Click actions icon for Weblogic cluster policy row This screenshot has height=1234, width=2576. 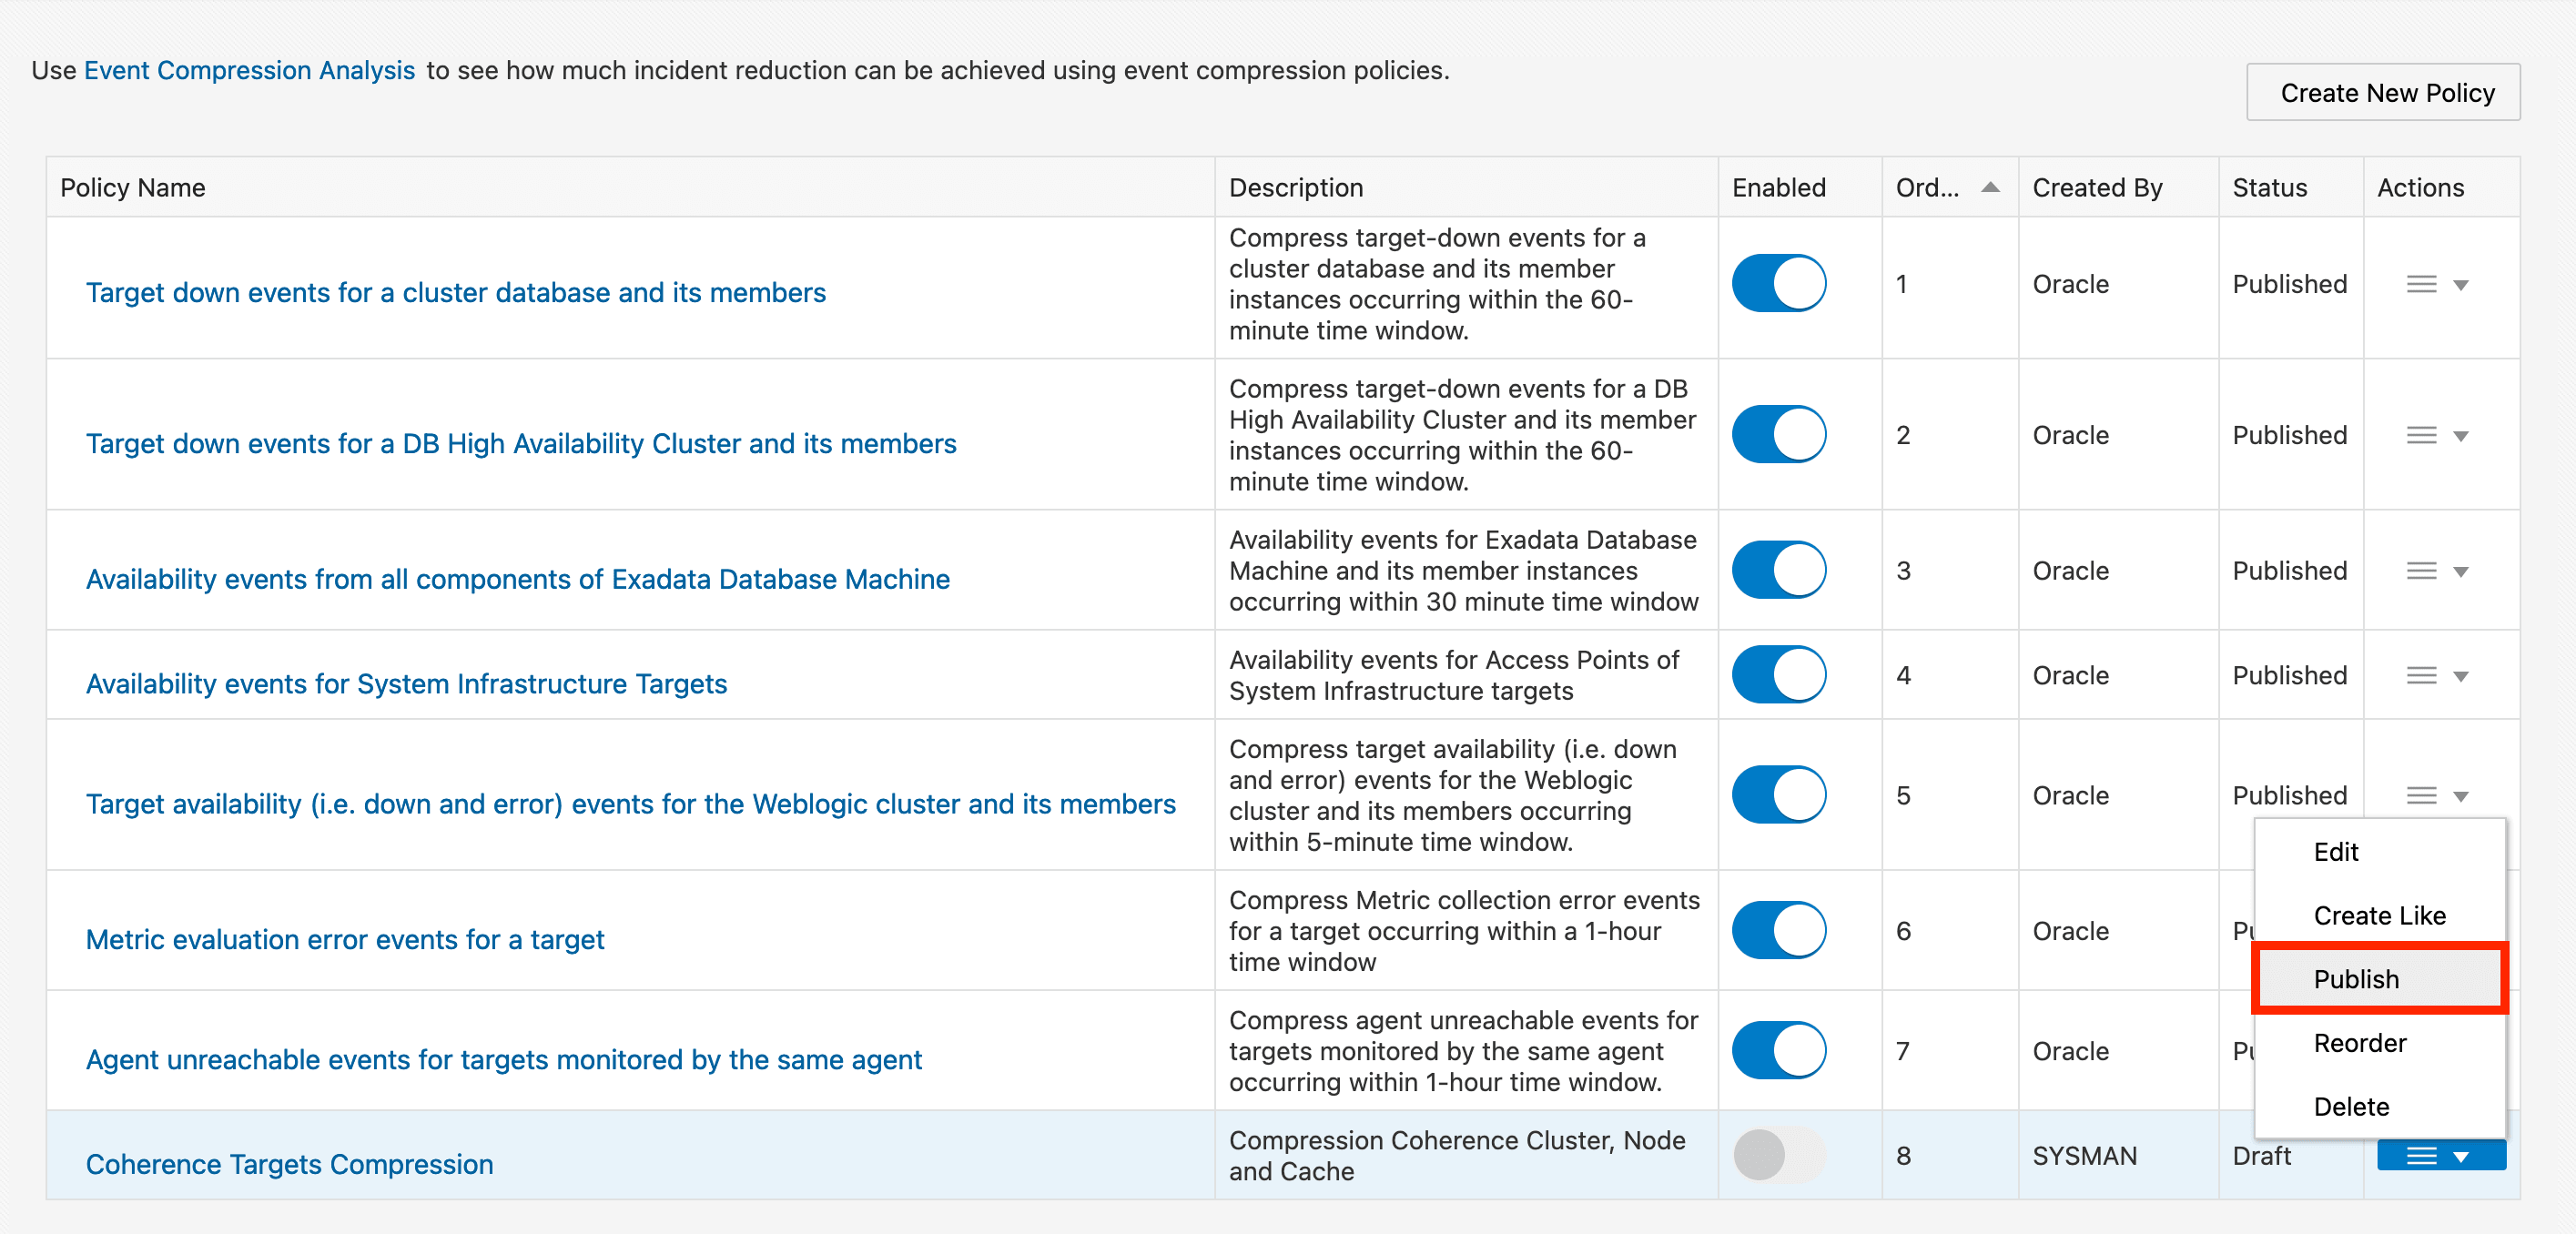pos(2421,796)
